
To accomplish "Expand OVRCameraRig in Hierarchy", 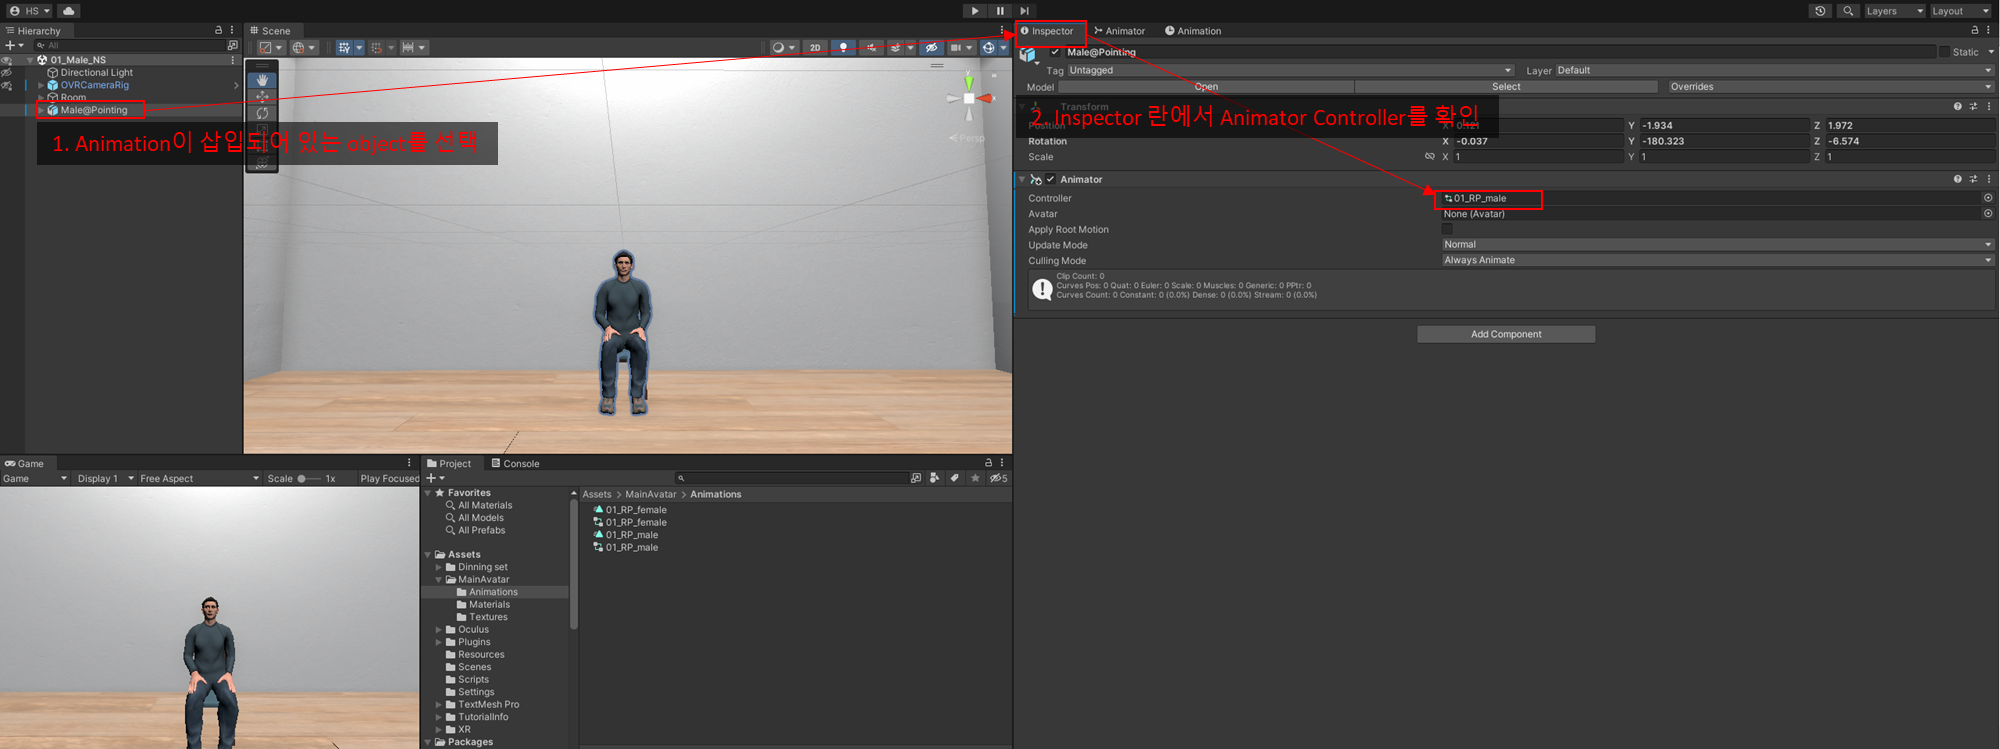I will tap(40, 85).
